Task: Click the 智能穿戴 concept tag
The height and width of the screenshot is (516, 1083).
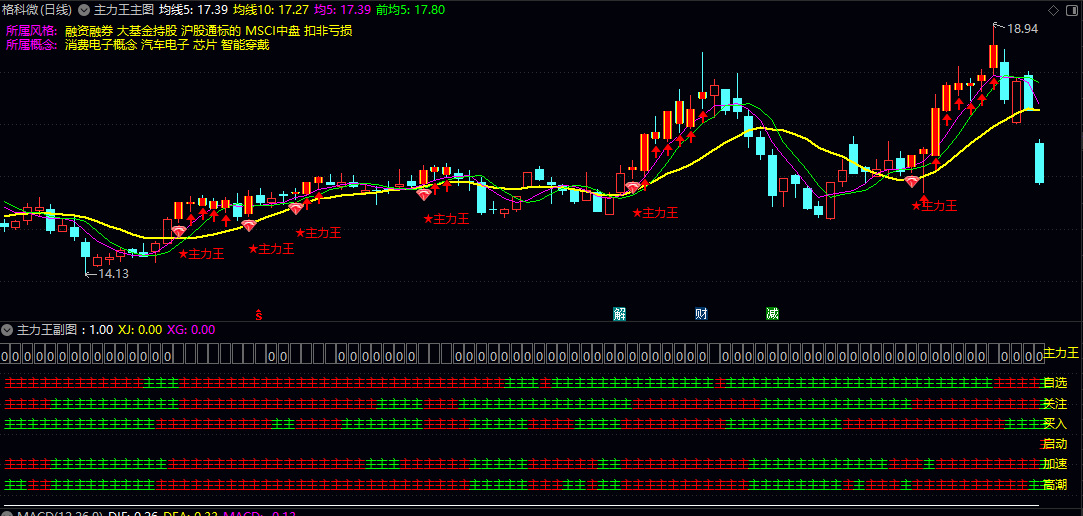Action: 245,45
